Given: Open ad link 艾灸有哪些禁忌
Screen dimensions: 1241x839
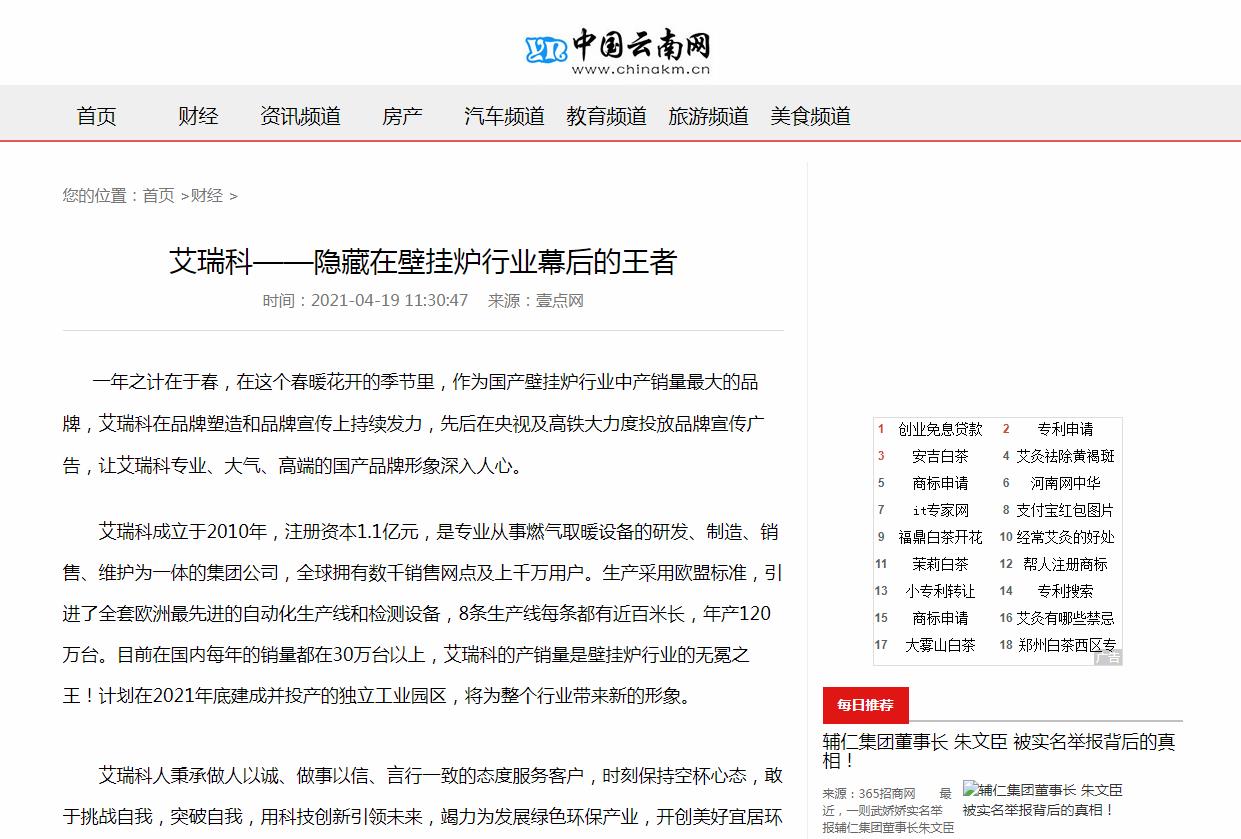Looking at the screenshot, I should (1065, 618).
